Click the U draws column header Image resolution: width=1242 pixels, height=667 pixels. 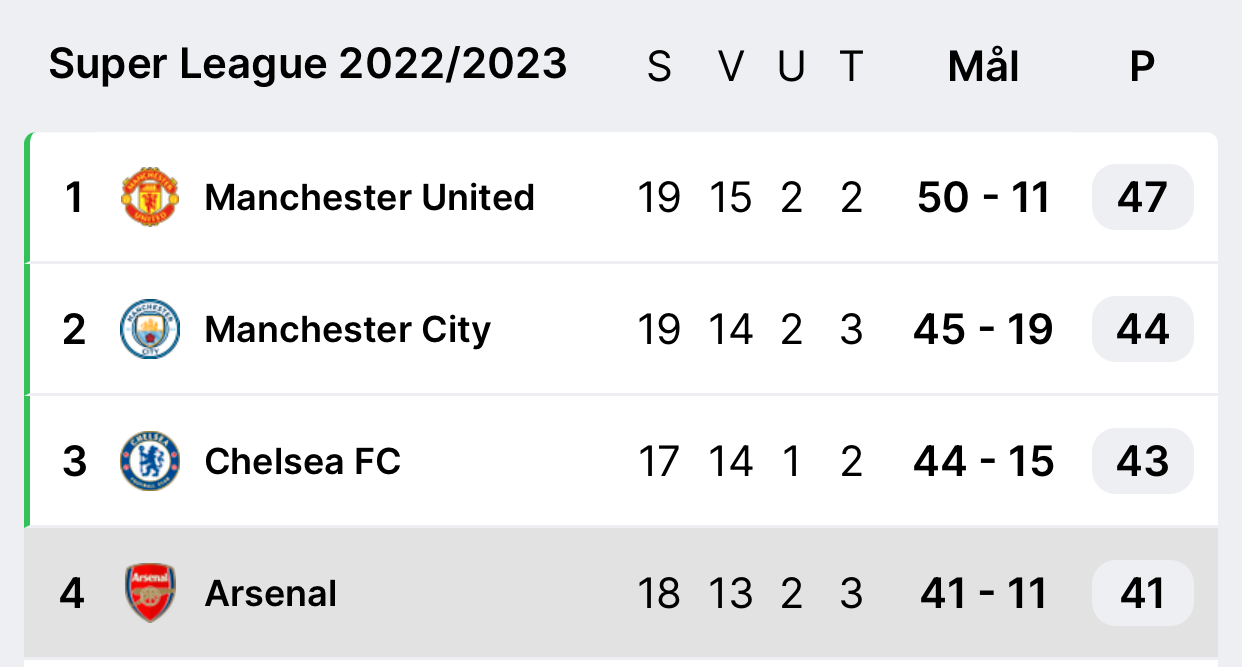pyautogui.click(x=791, y=67)
